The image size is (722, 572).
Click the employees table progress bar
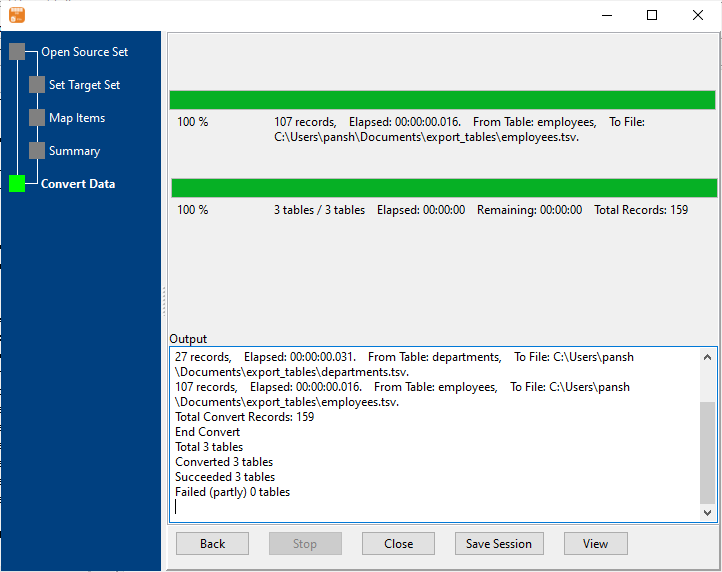click(442, 100)
